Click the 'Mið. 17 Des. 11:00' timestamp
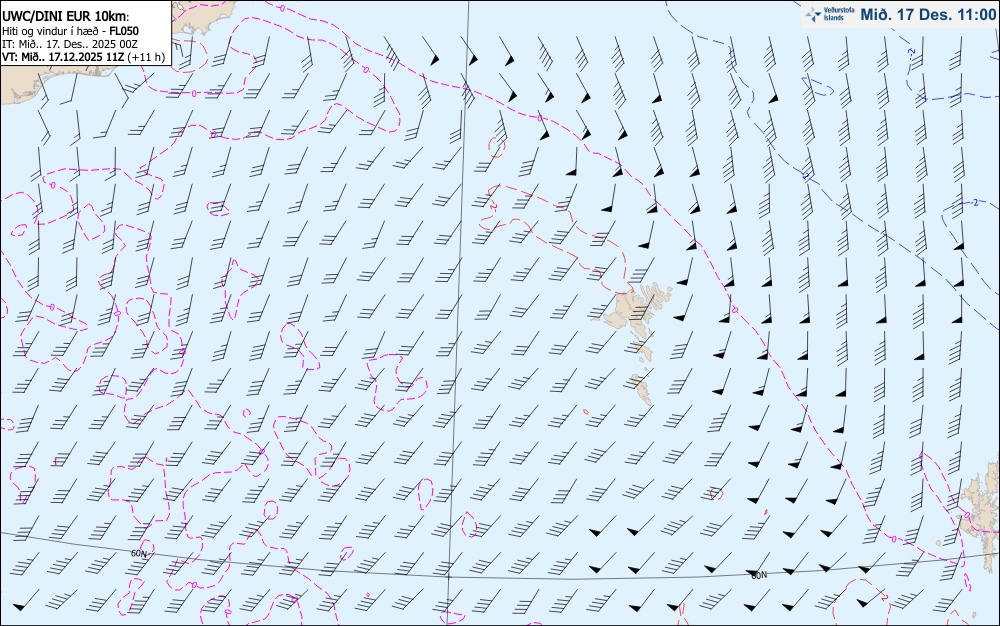 click(928, 14)
